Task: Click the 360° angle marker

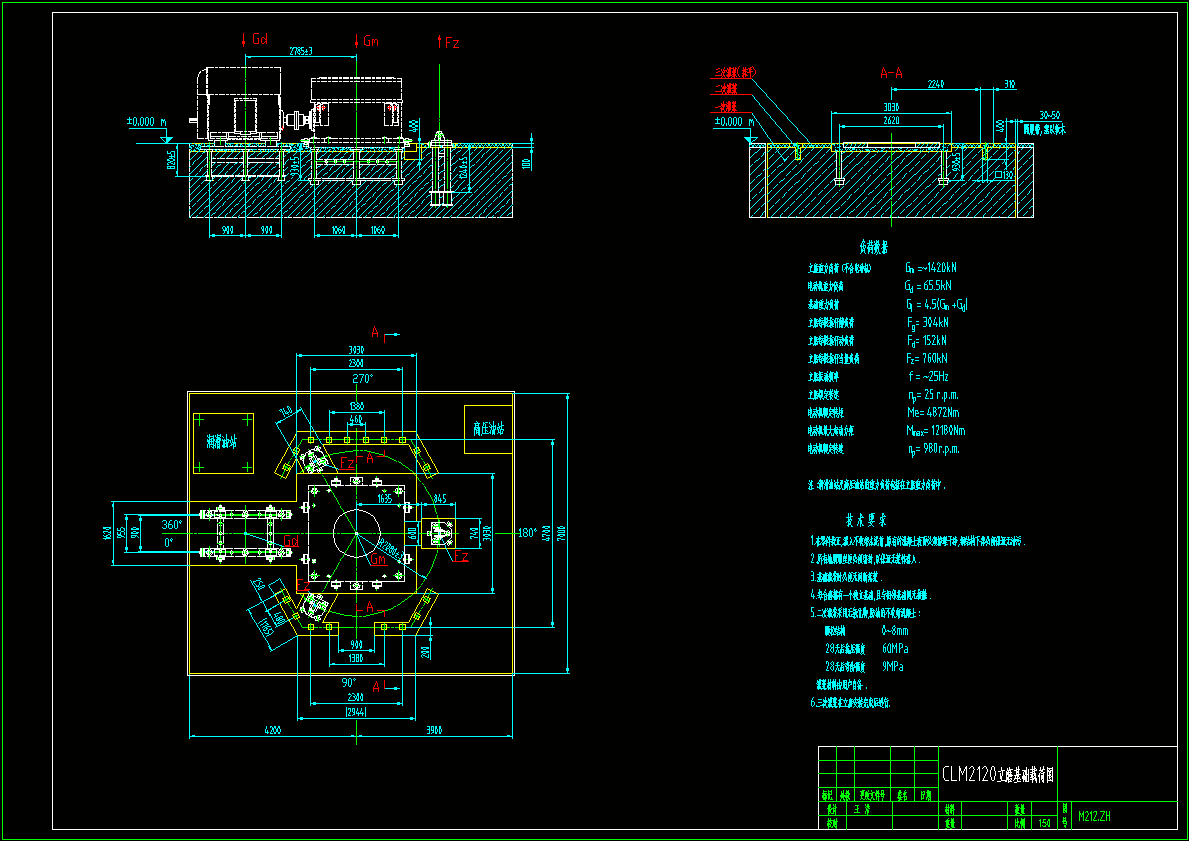Action: pyautogui.click(x=172, y=525)
